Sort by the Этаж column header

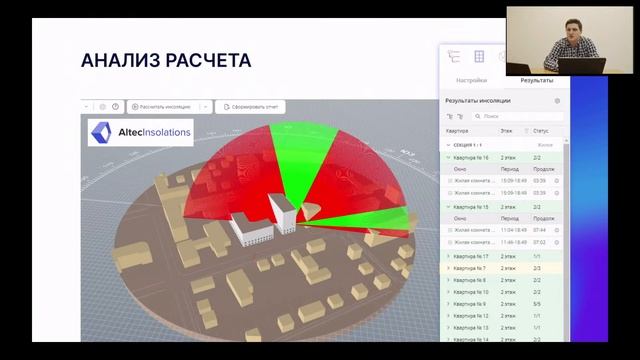(x=506, y=131)
